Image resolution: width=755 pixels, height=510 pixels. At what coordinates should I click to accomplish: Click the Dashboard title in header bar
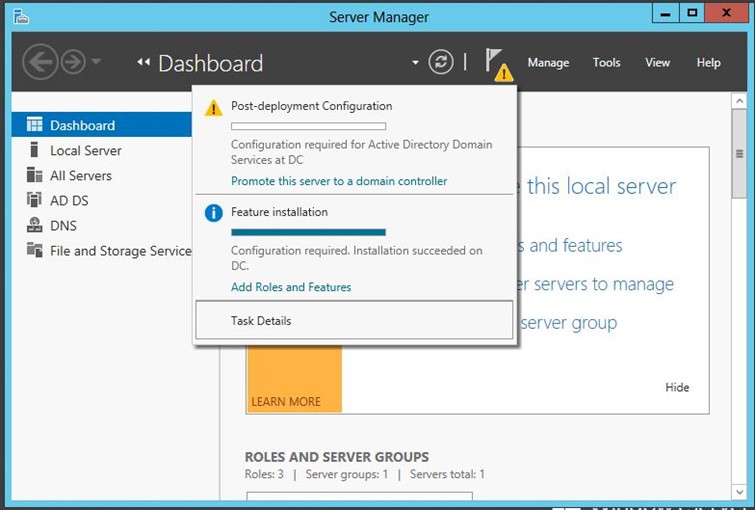click(x=211, y=63)
